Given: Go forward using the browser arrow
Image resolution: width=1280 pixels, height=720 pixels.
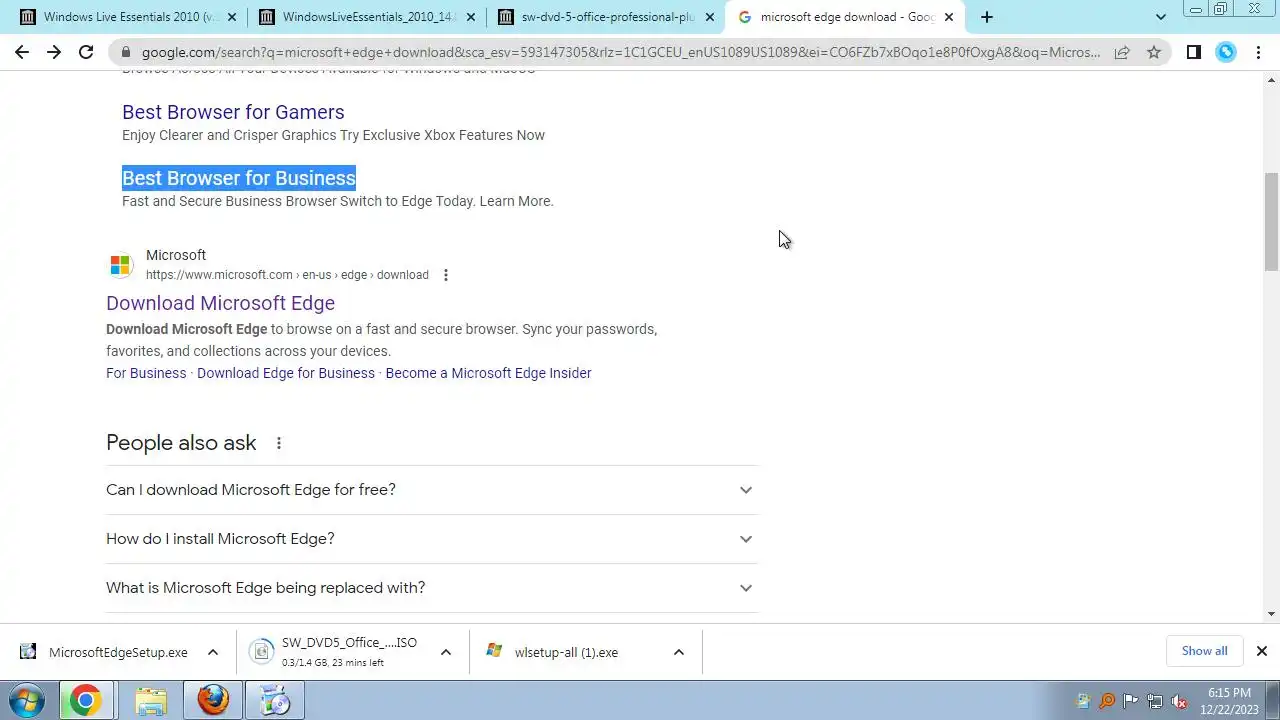Looking at the screenshot, I should point(54,52).
